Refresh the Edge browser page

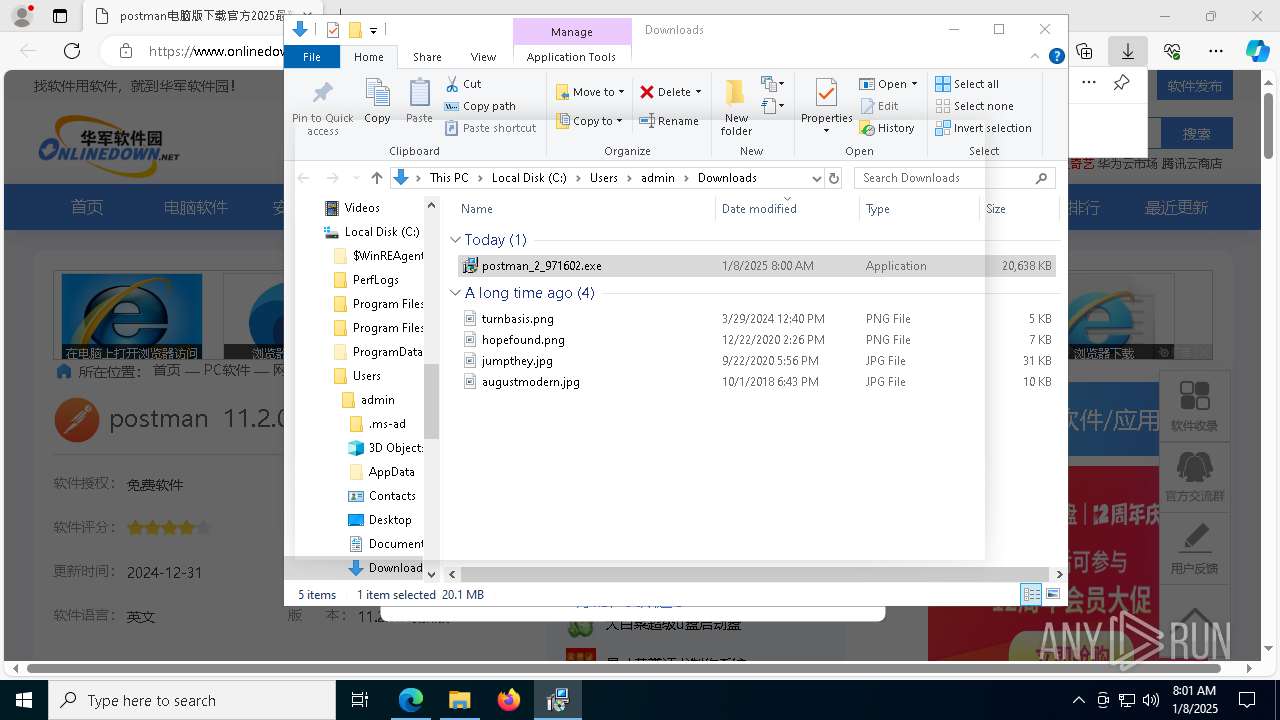pos(72,51)
